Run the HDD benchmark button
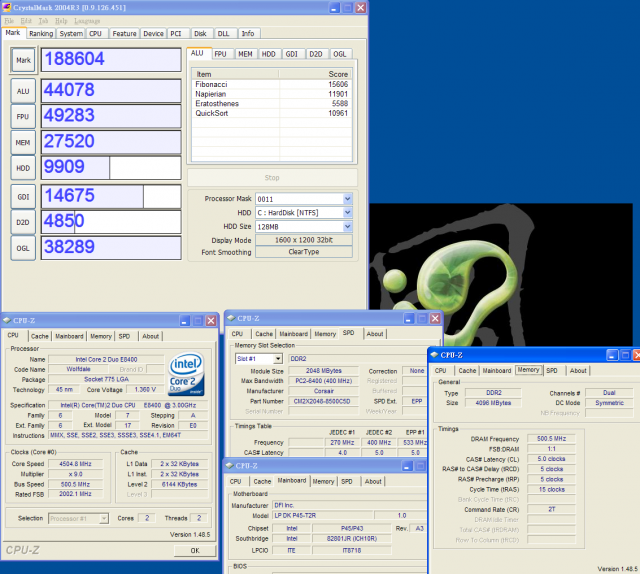640x574 pixels. click(23, 168)
